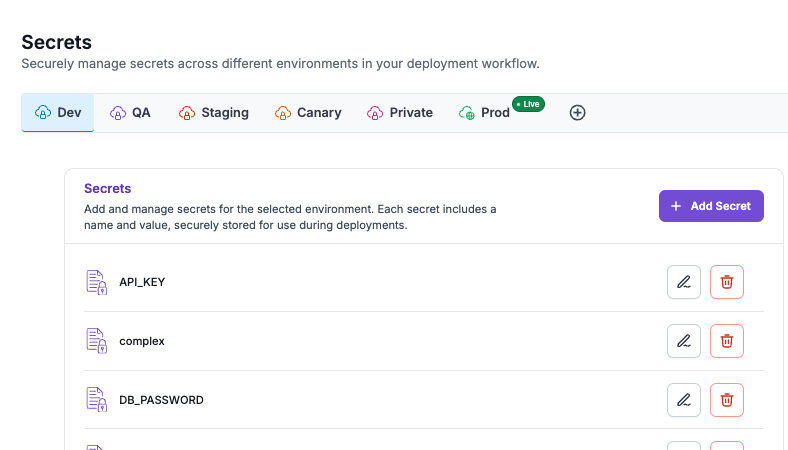788x450 pixels.
Task: Click the API_KEY secret name
Action: [142, 282]
